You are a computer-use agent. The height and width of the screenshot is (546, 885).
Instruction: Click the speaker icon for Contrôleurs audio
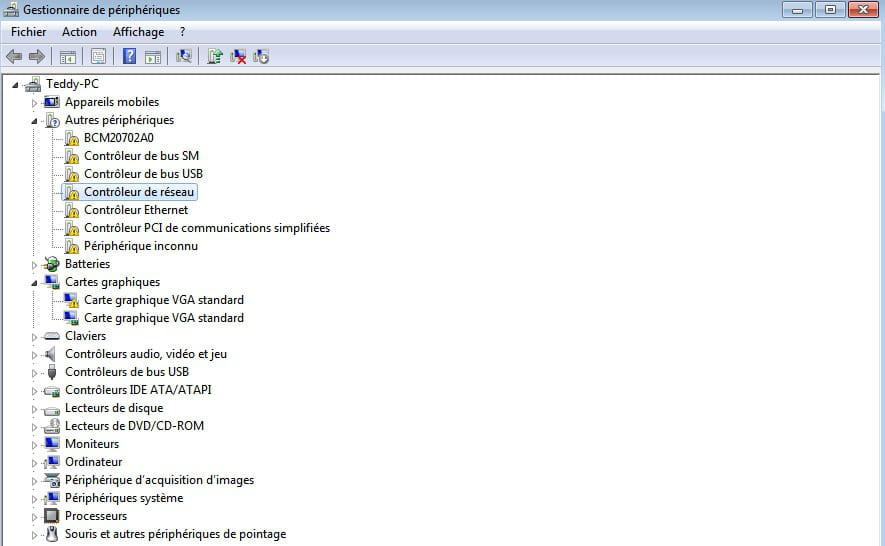point(51,354)
